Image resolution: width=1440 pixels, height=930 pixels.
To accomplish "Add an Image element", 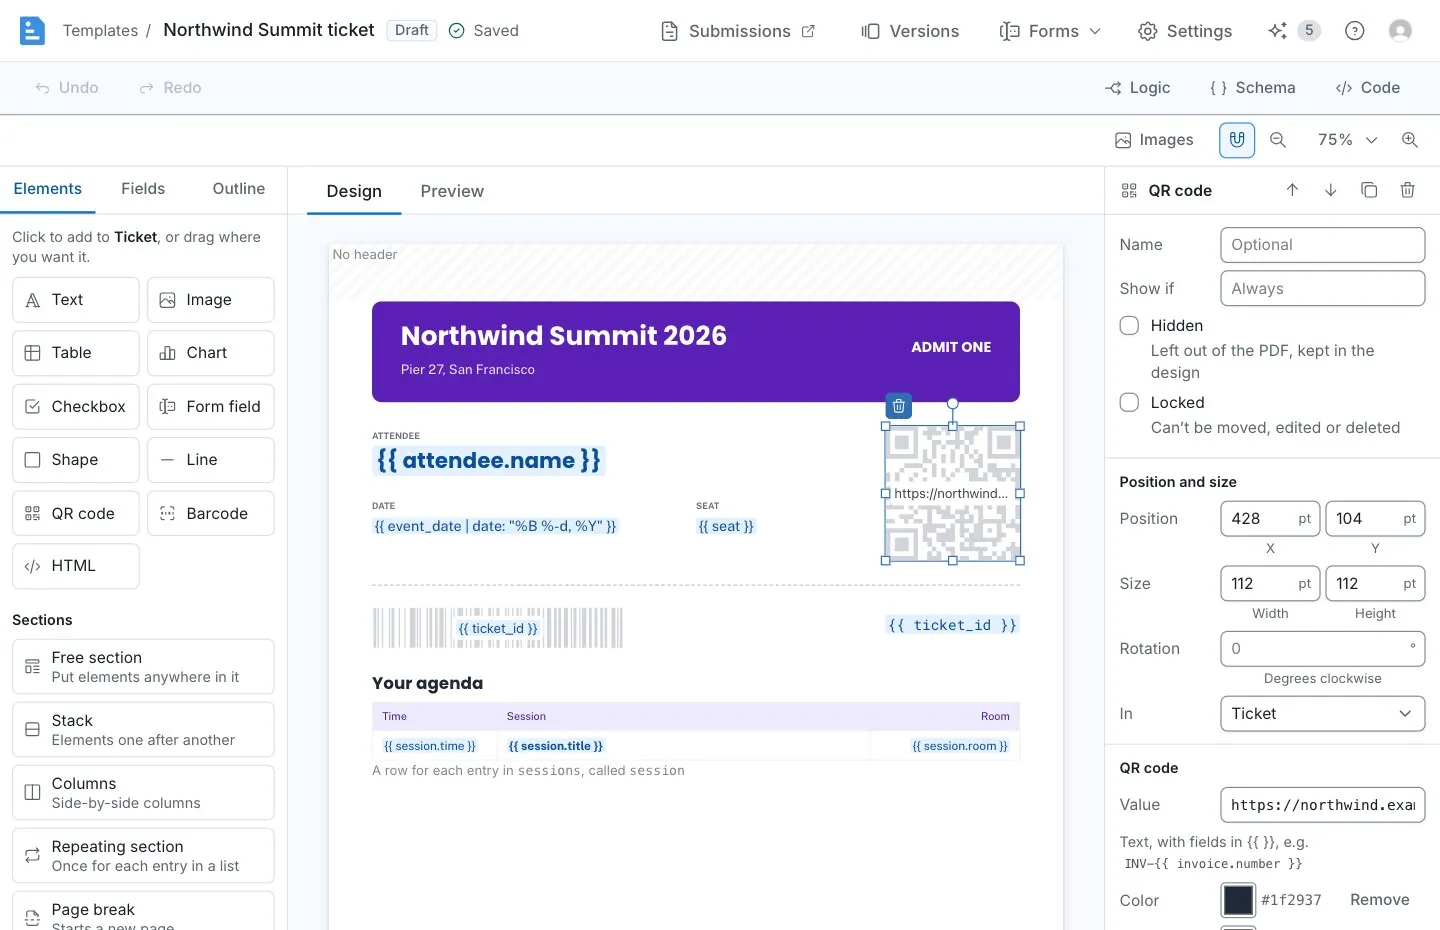I will pyautogui.click(x=211, y=300).
